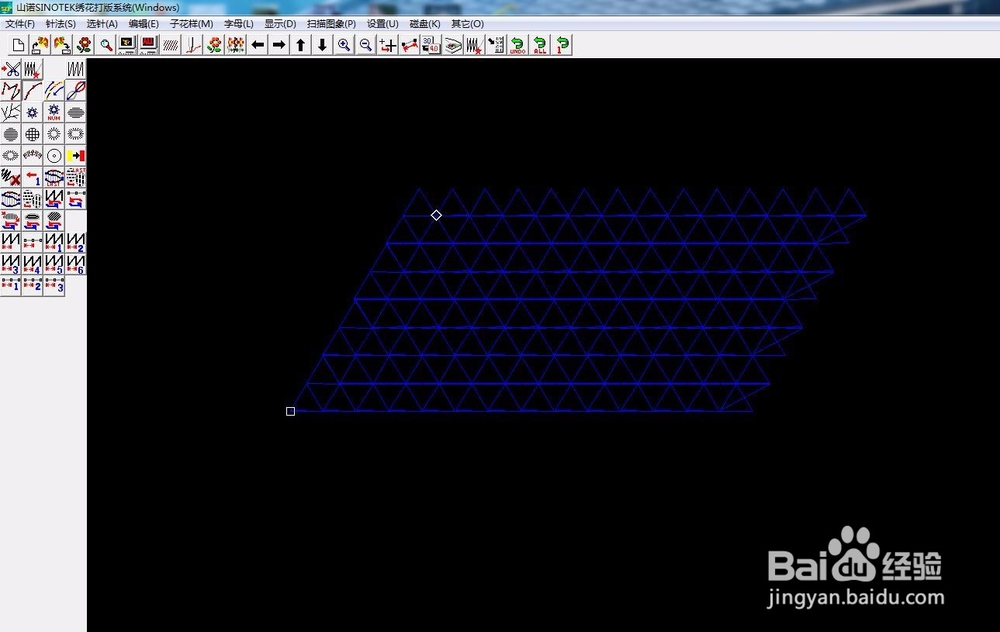Screen dimensions: 1000x632
Task: Click the red dumbbell measure distance icon
Action: [x=409, y=45]
